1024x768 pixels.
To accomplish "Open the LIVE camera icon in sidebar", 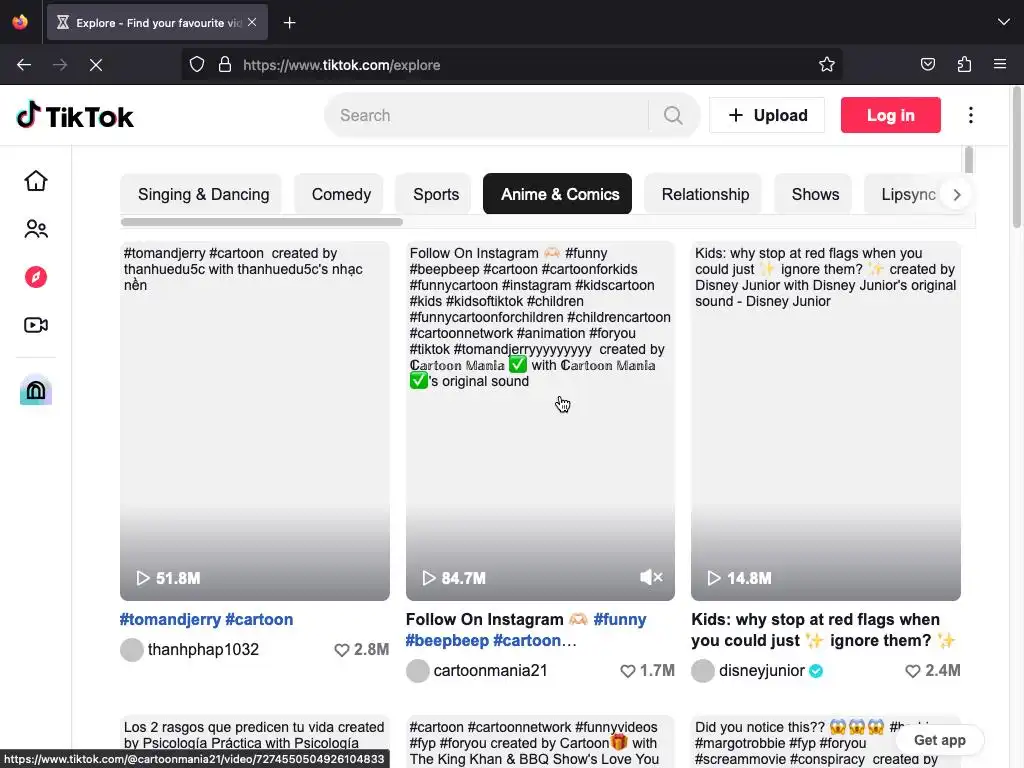I will 36,325.
